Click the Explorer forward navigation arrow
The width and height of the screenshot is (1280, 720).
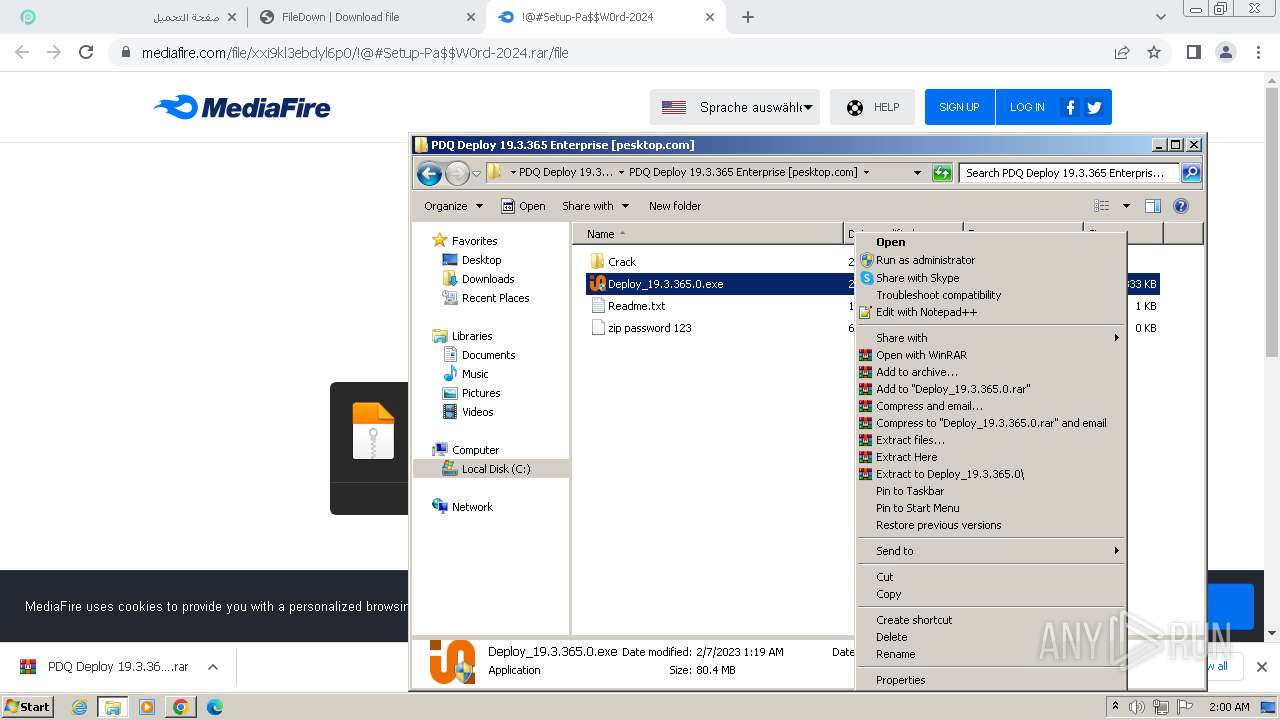click(457, 173)
